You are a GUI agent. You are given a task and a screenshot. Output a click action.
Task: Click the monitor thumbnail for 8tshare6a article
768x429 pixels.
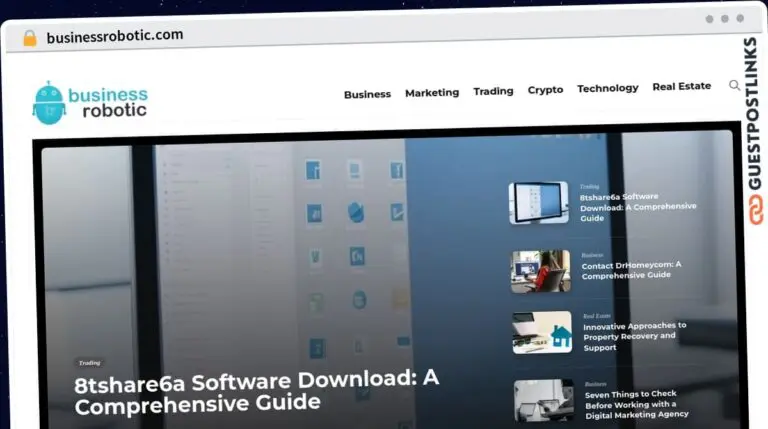tap(538, 203)
